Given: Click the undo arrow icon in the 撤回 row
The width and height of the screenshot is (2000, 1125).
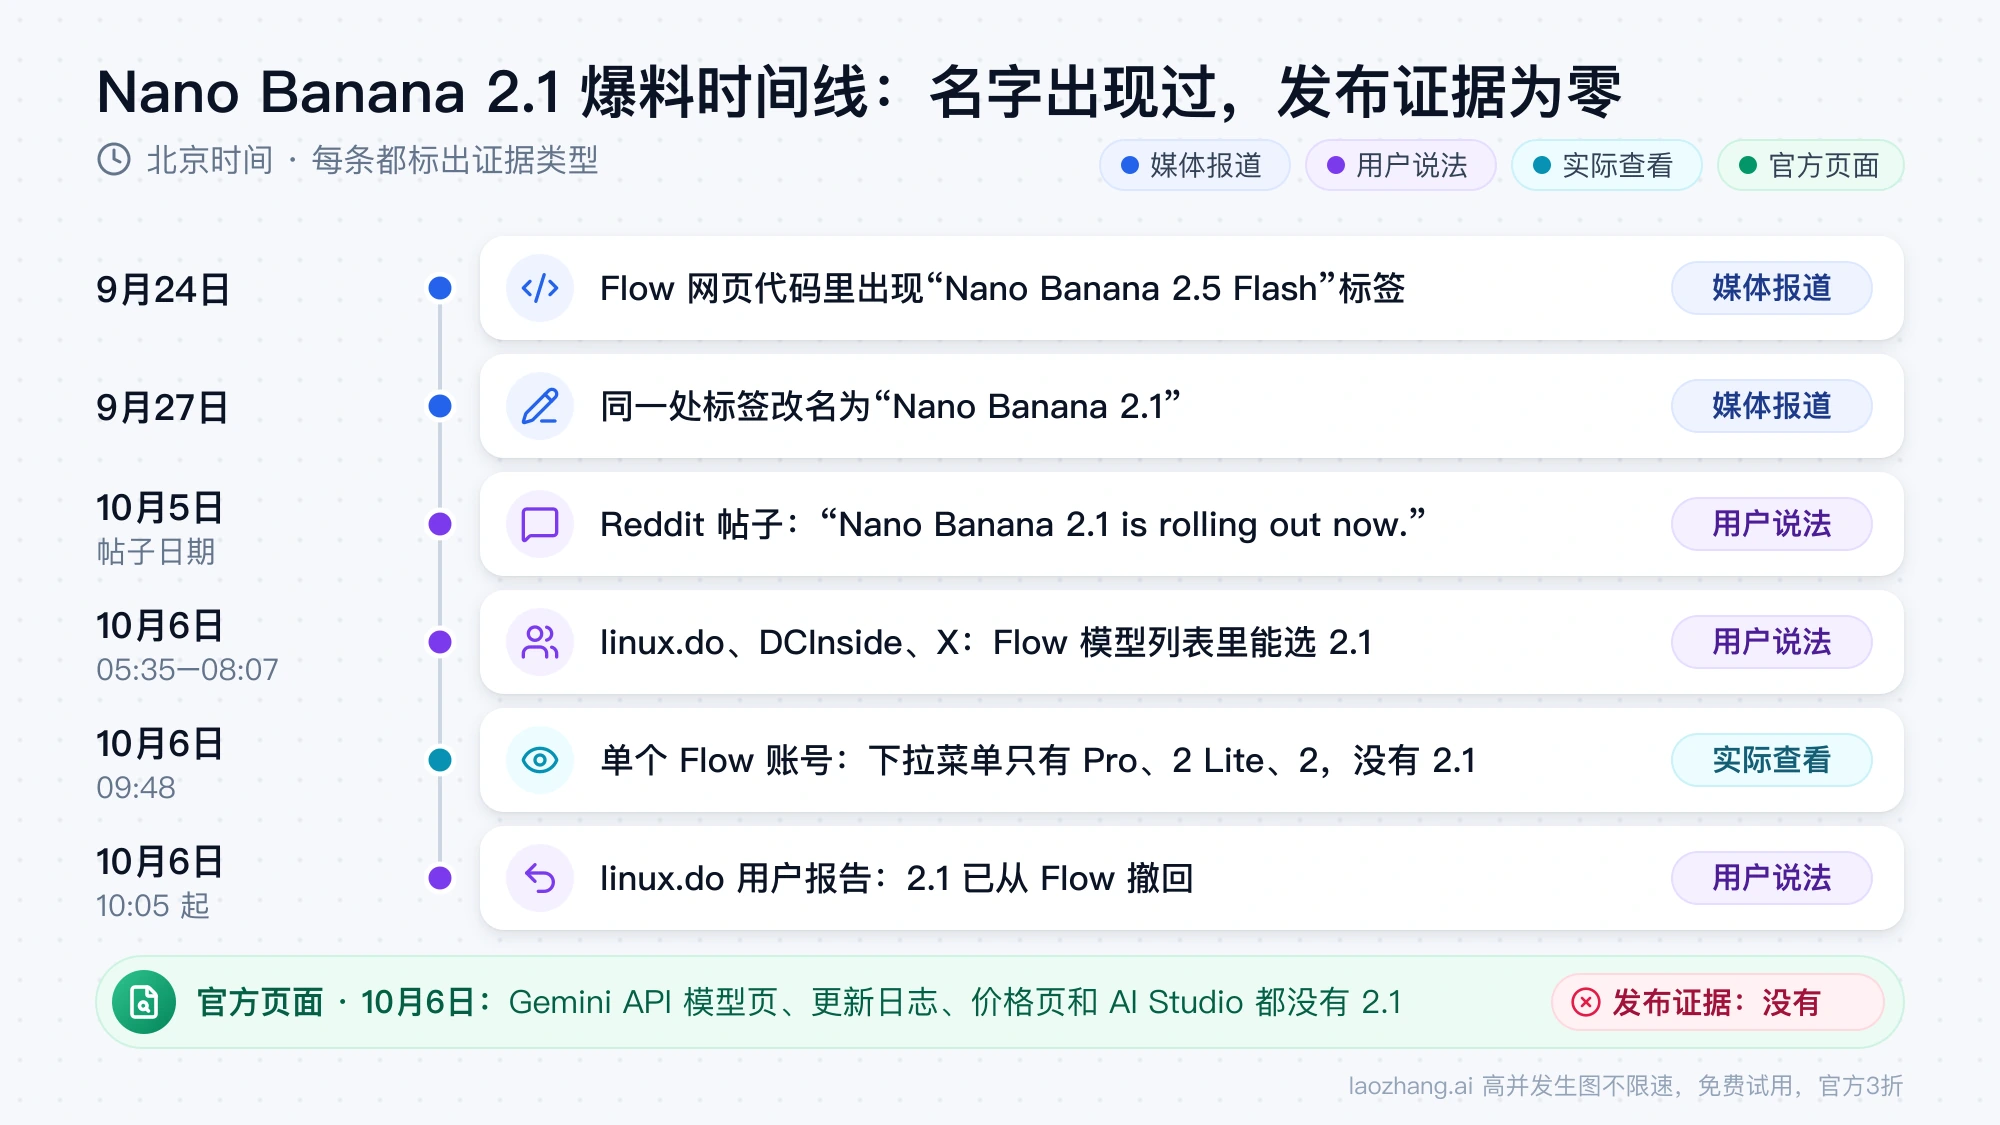Looking at the screenshot, I should coord(540,878).
